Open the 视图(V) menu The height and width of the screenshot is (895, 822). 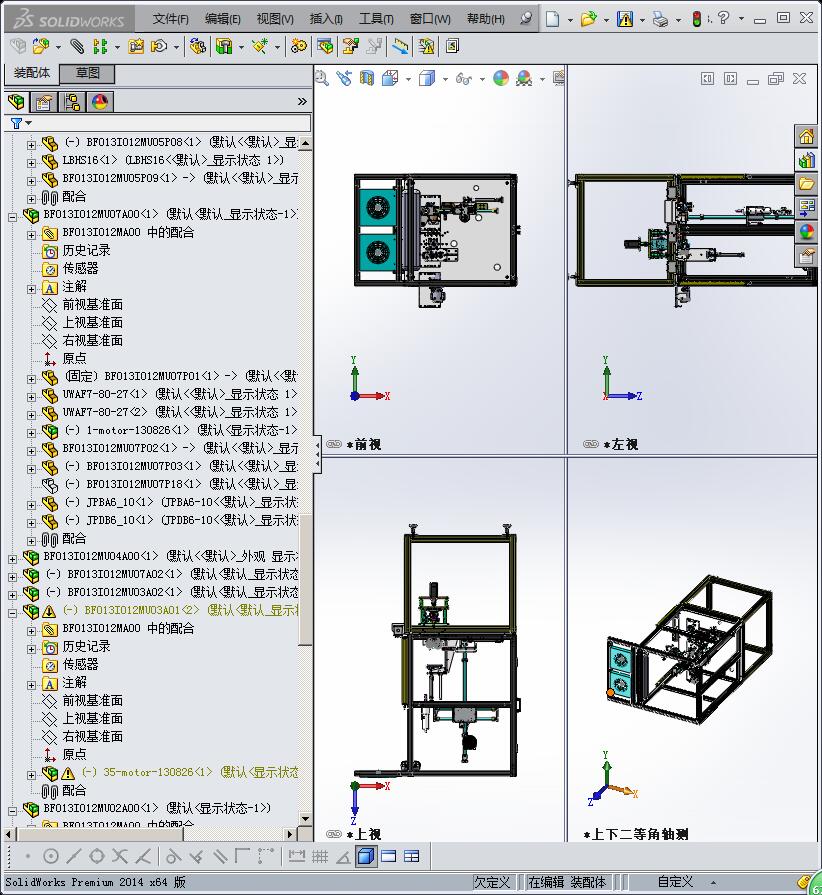click(275, 19)
